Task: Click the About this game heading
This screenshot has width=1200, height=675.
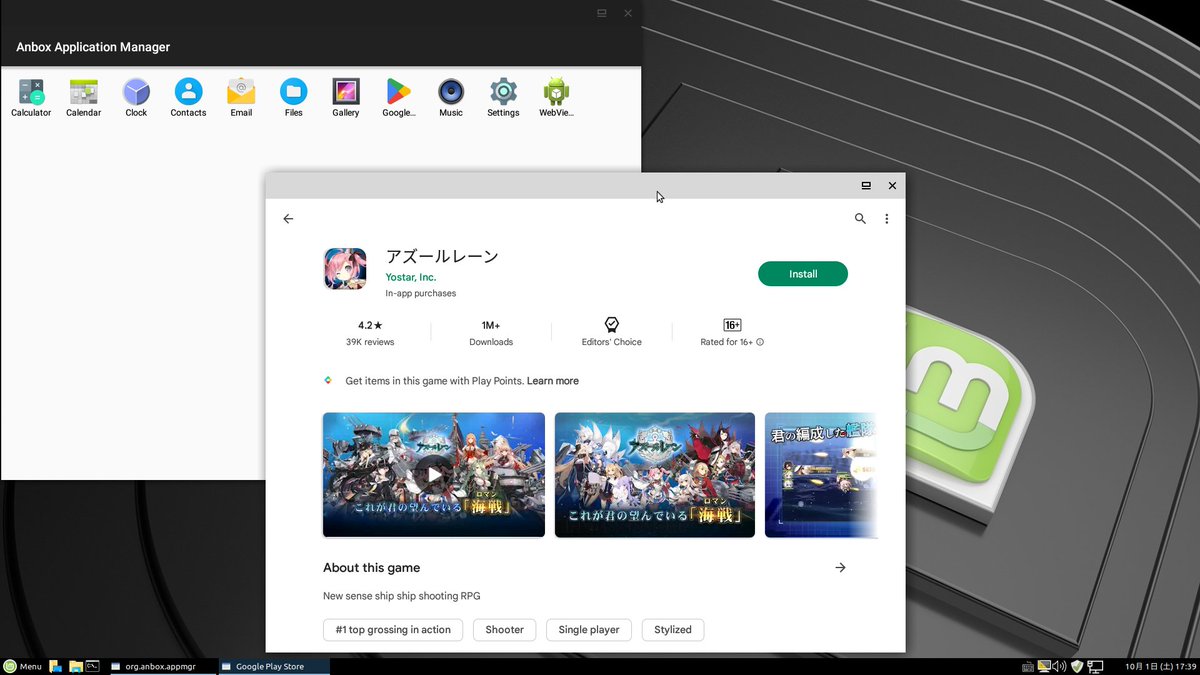Action: click(x=371, y=568)
